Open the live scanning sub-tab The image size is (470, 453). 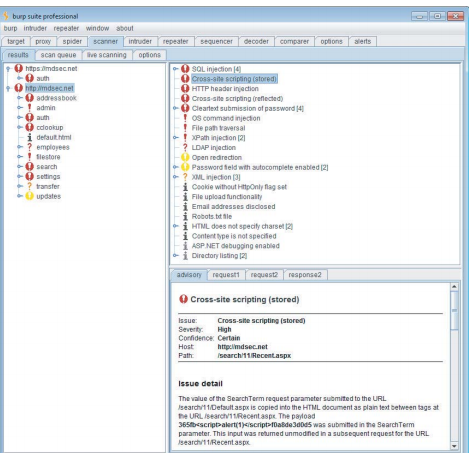pos(107,55)
